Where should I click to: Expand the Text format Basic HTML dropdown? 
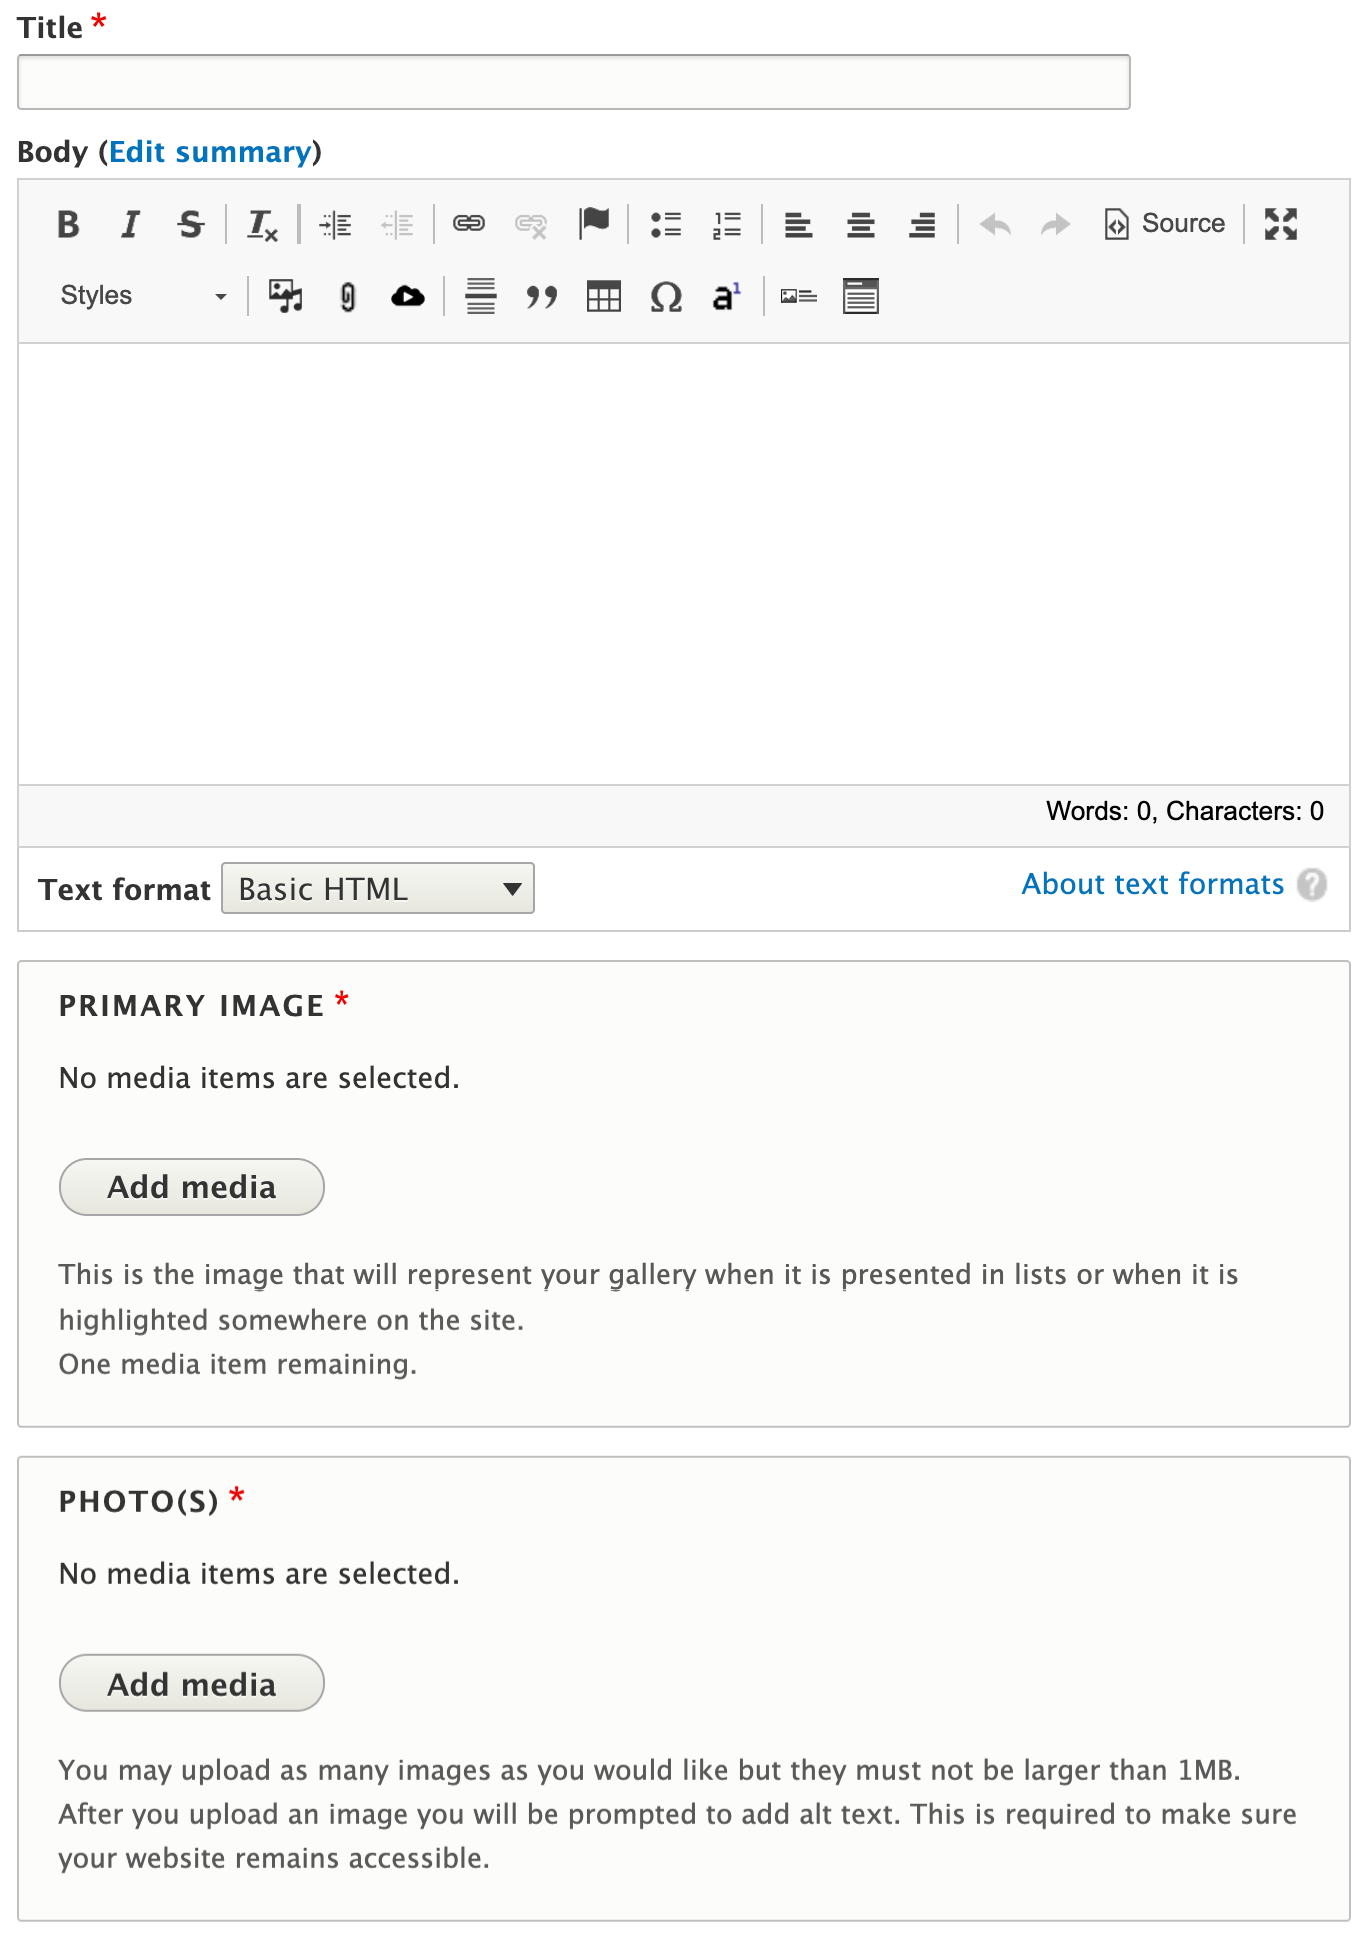378,888
